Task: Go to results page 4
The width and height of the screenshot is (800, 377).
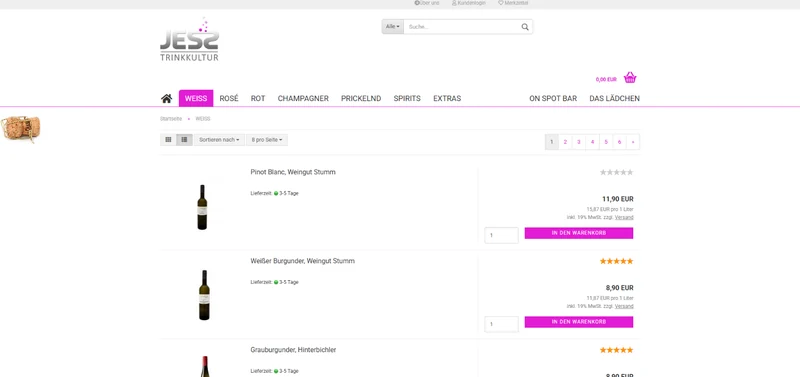Action: [592, 142]
